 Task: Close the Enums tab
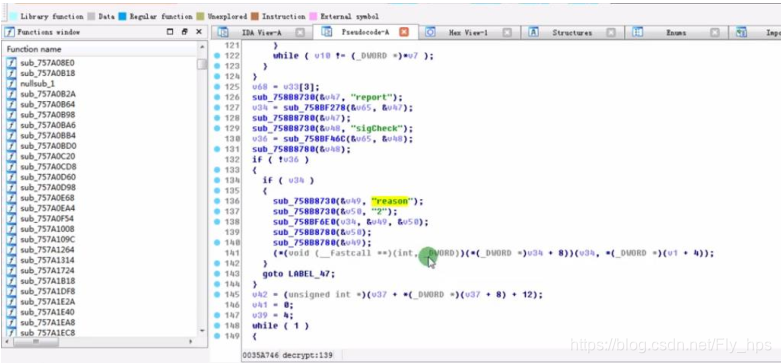(715, 32)
